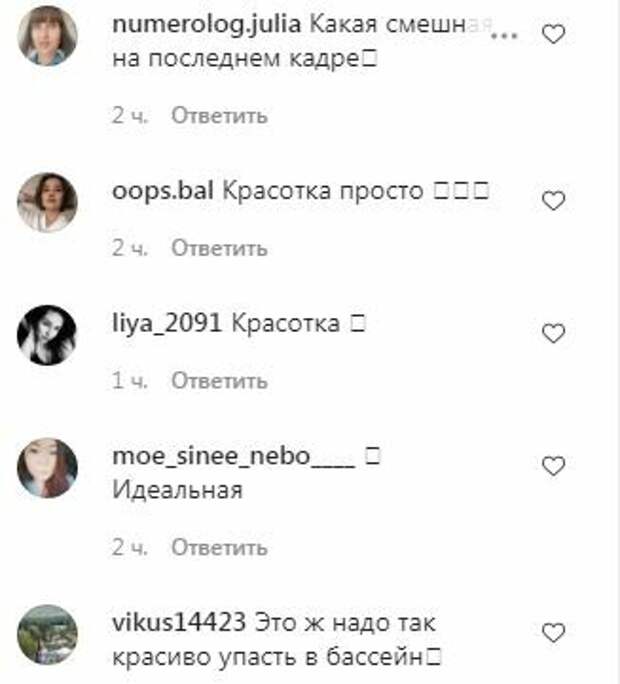
Task: Open liya_2091 username link
Action: (x=167, y=324)
